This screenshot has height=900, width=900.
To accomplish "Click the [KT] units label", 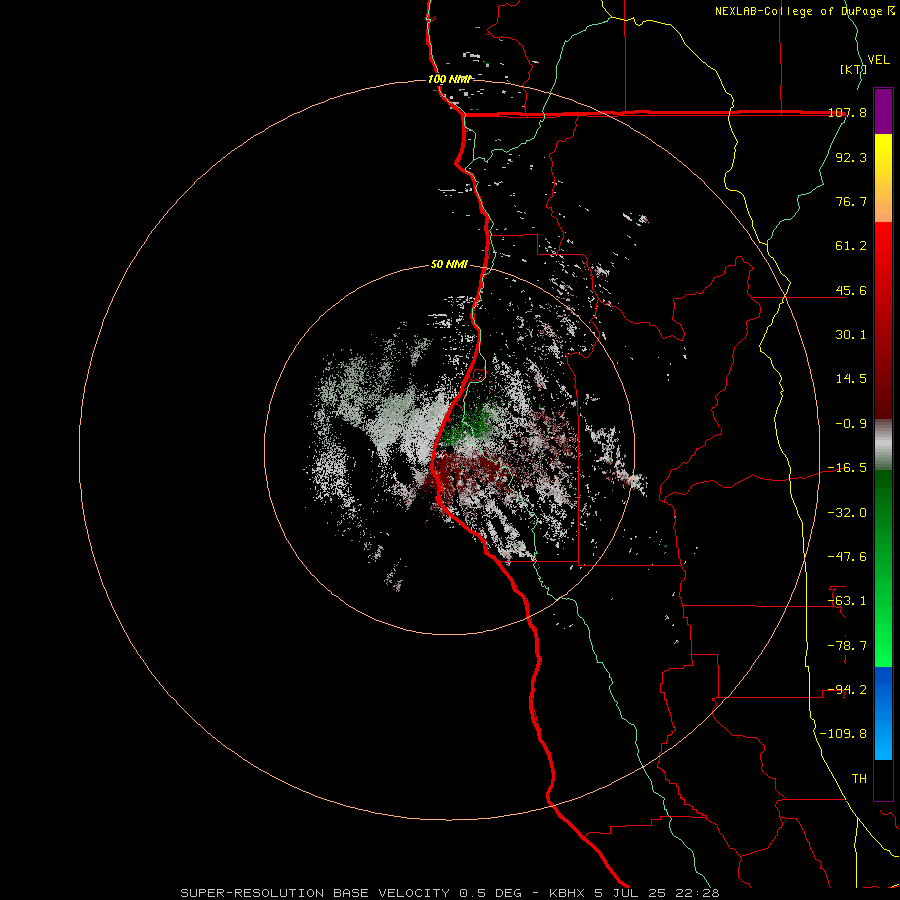I will coord(853,69).
